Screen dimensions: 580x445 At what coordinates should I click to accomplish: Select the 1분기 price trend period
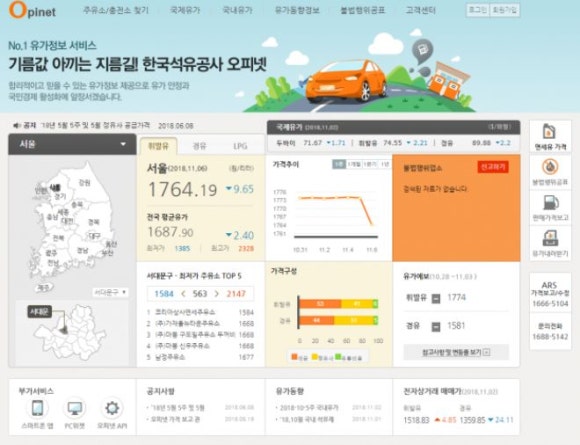[x=370, y=164]
